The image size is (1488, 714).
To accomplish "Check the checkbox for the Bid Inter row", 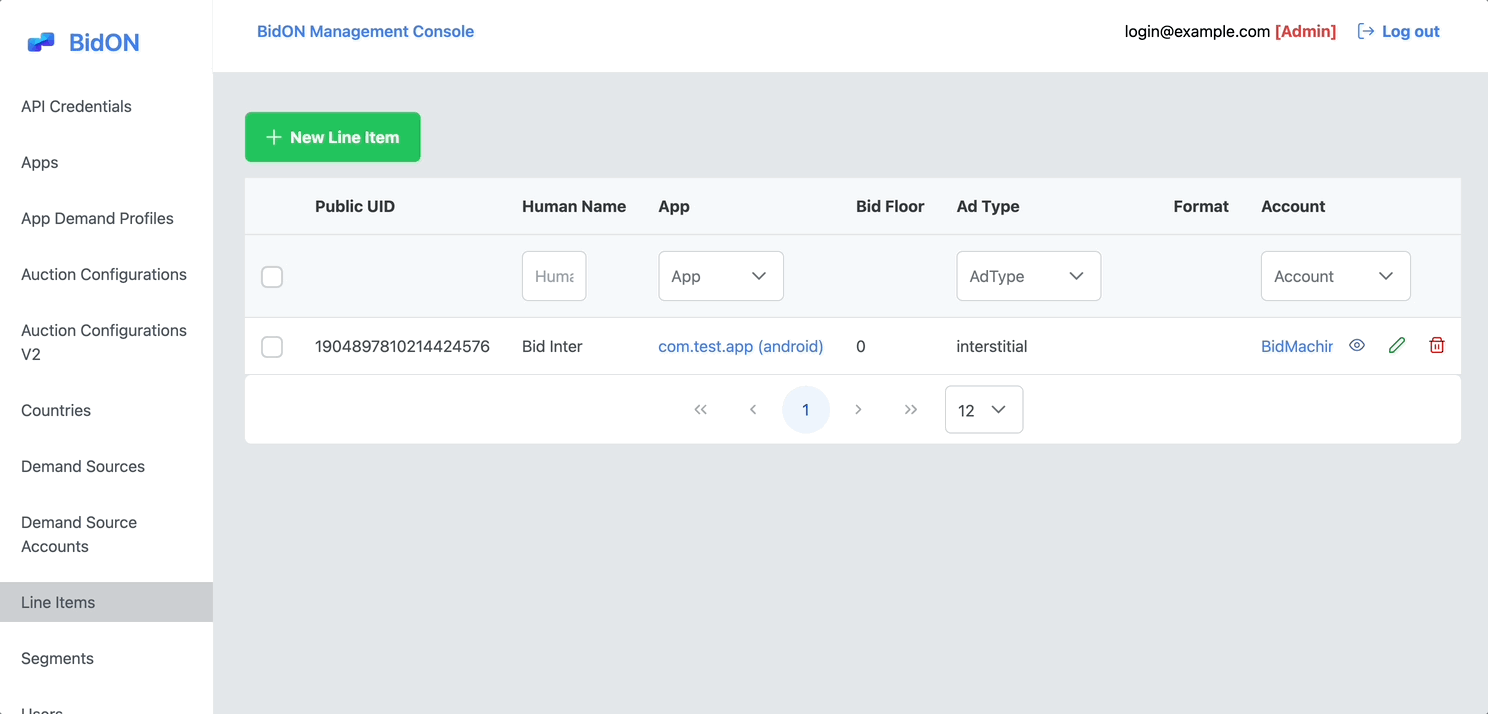I will [271, 347].
